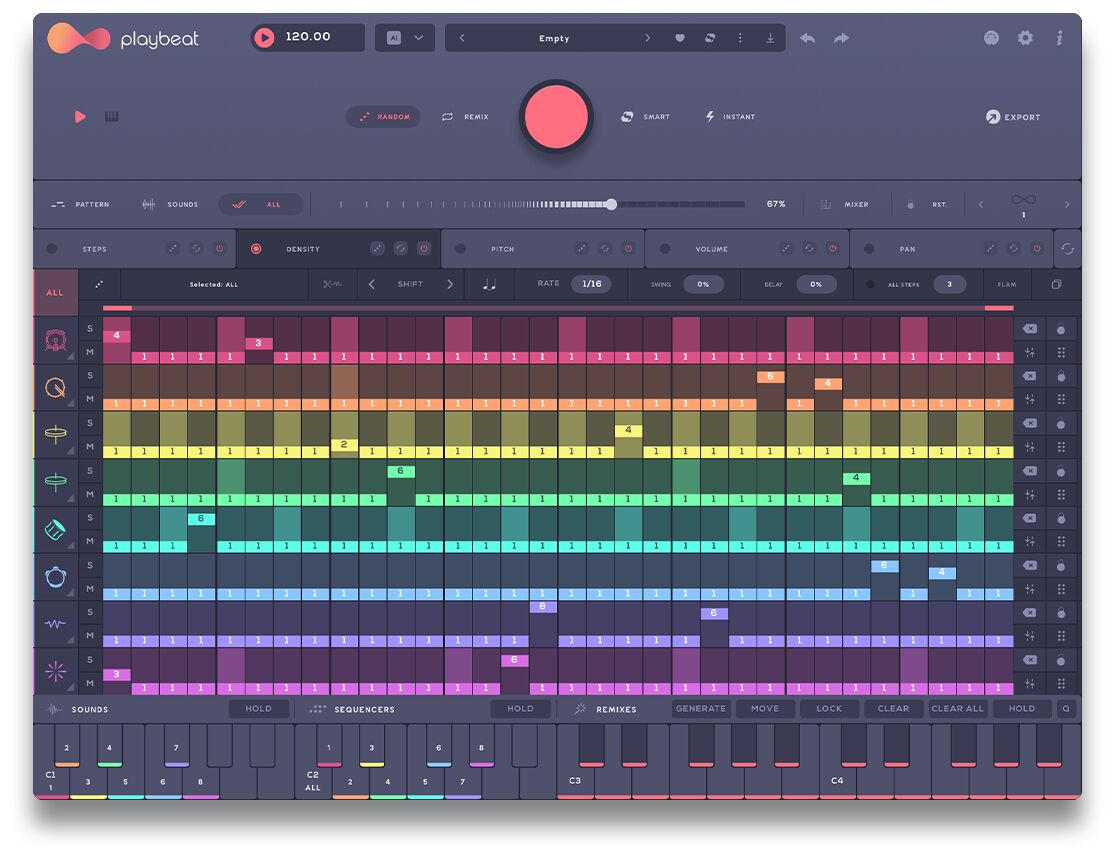Toggle the Steps power button
Image resolution: width=1114 pixels, height=850 pixels.
coord(220,249)
